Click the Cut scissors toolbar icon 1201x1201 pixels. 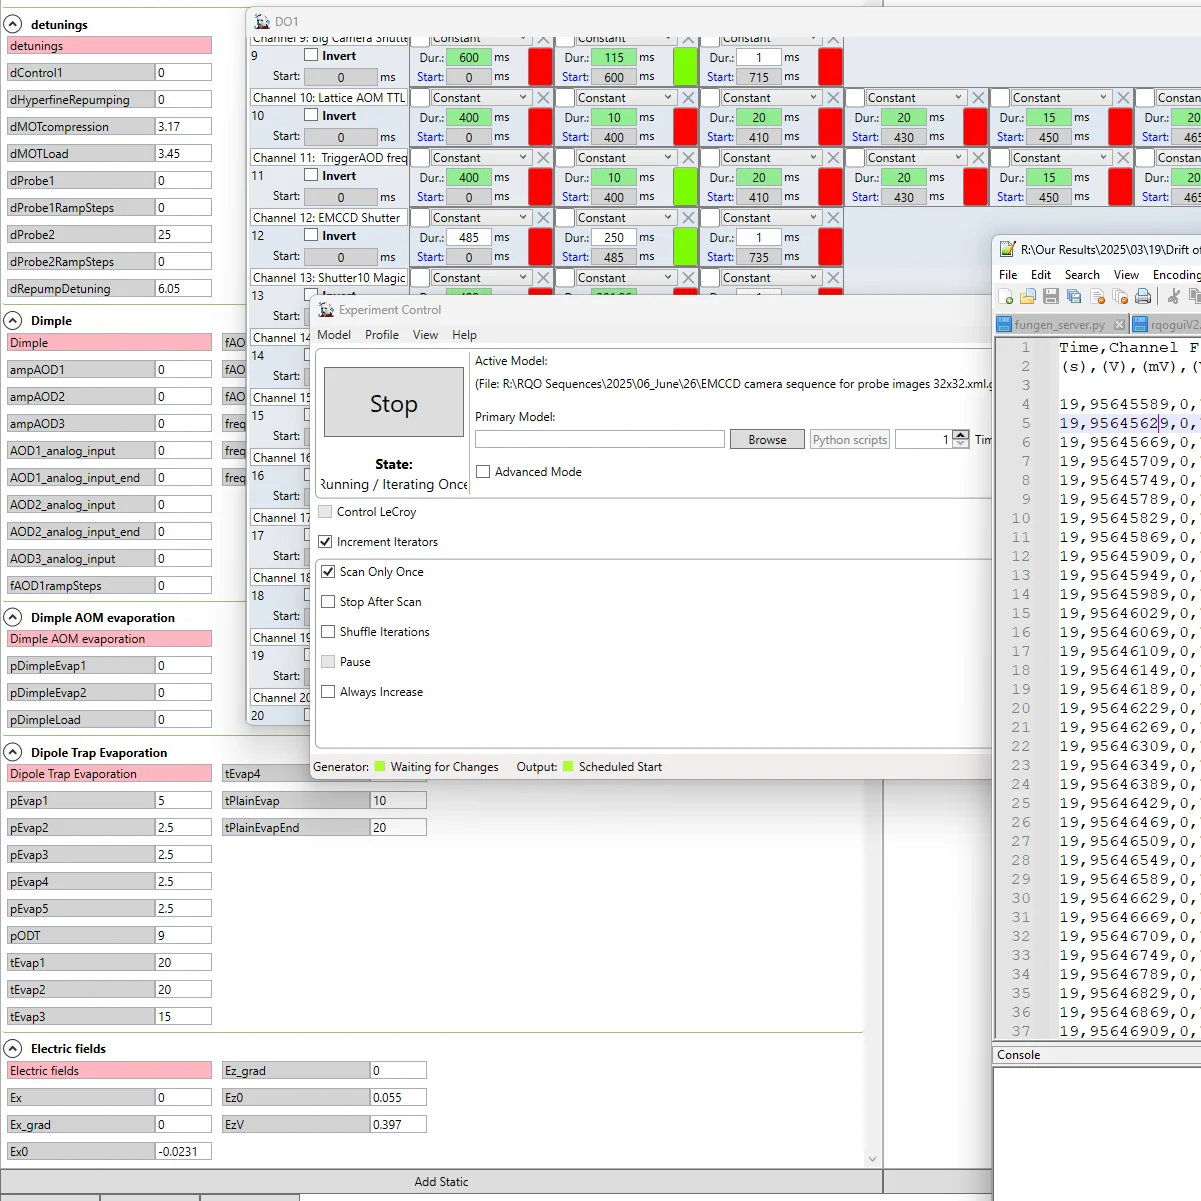click(x=1174, y=297)
